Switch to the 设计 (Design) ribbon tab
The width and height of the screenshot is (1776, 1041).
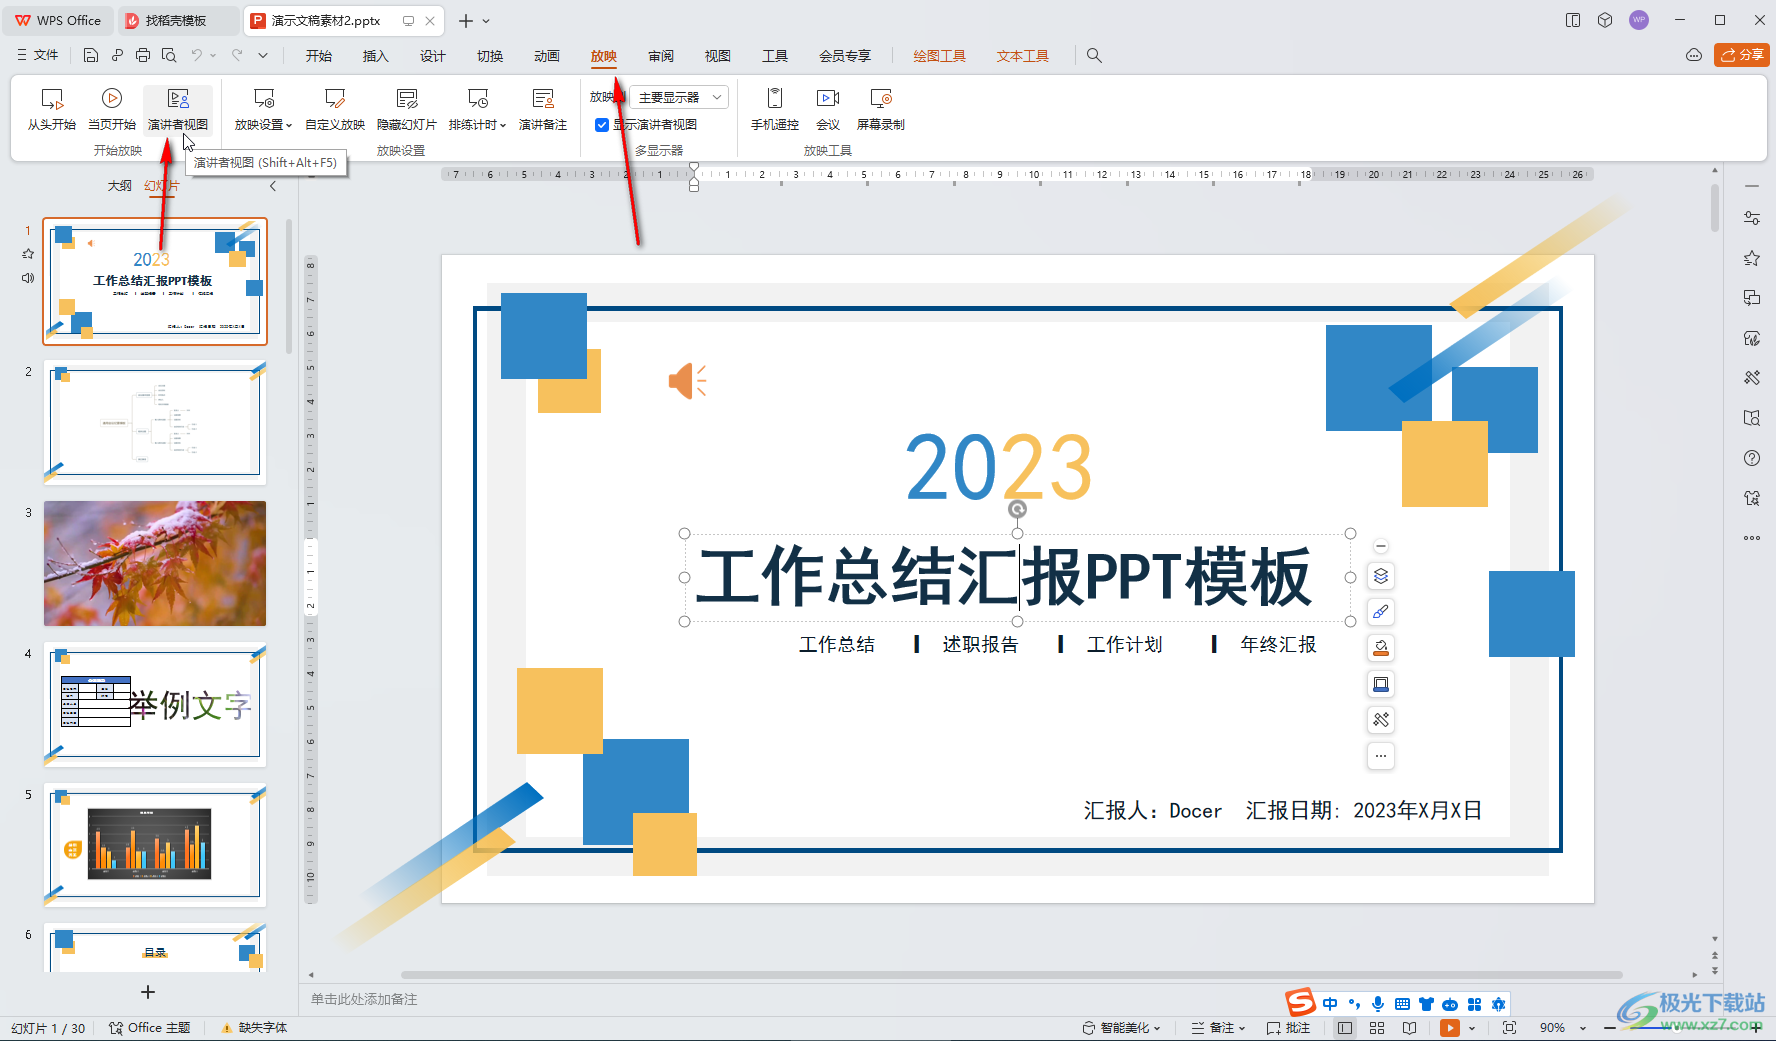tap(433, 56)
